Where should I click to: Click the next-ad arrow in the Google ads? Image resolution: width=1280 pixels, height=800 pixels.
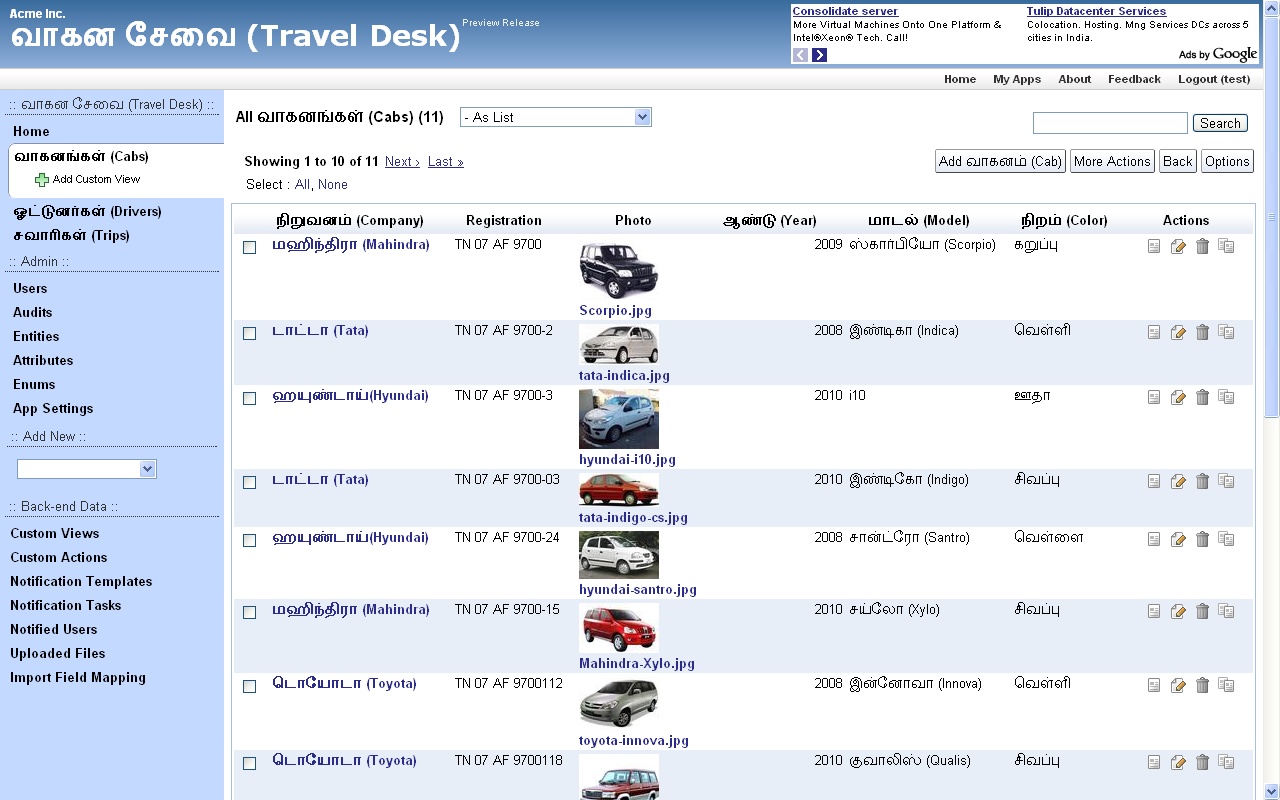pos(820,55)
